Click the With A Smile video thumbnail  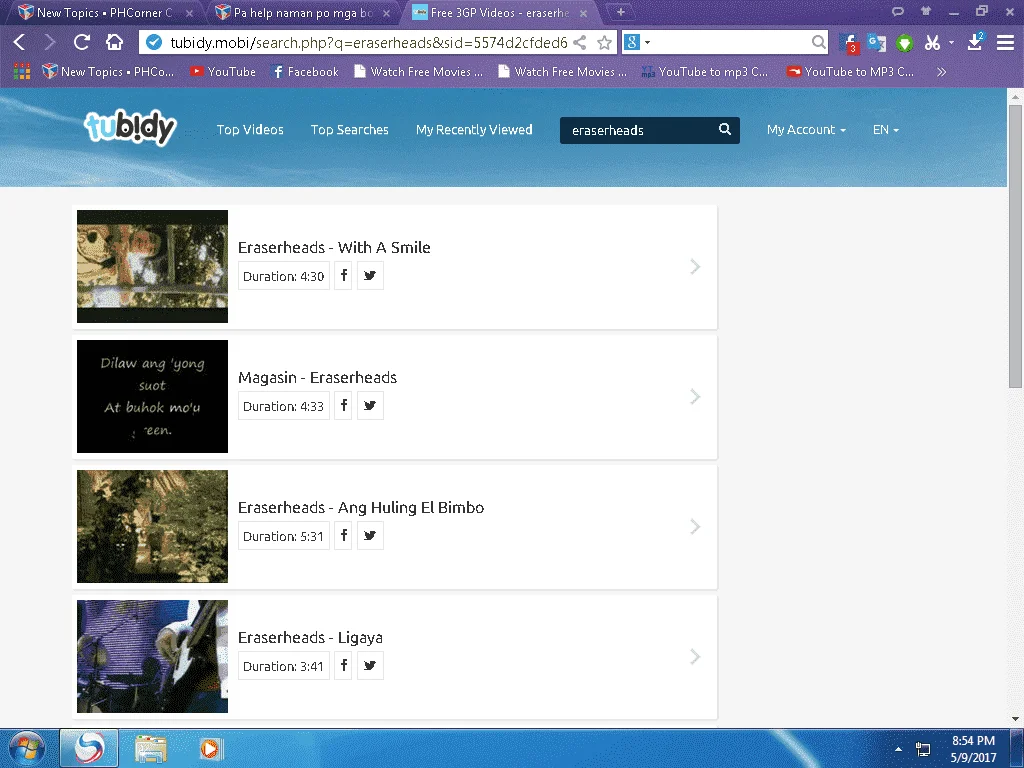[152, 266]
